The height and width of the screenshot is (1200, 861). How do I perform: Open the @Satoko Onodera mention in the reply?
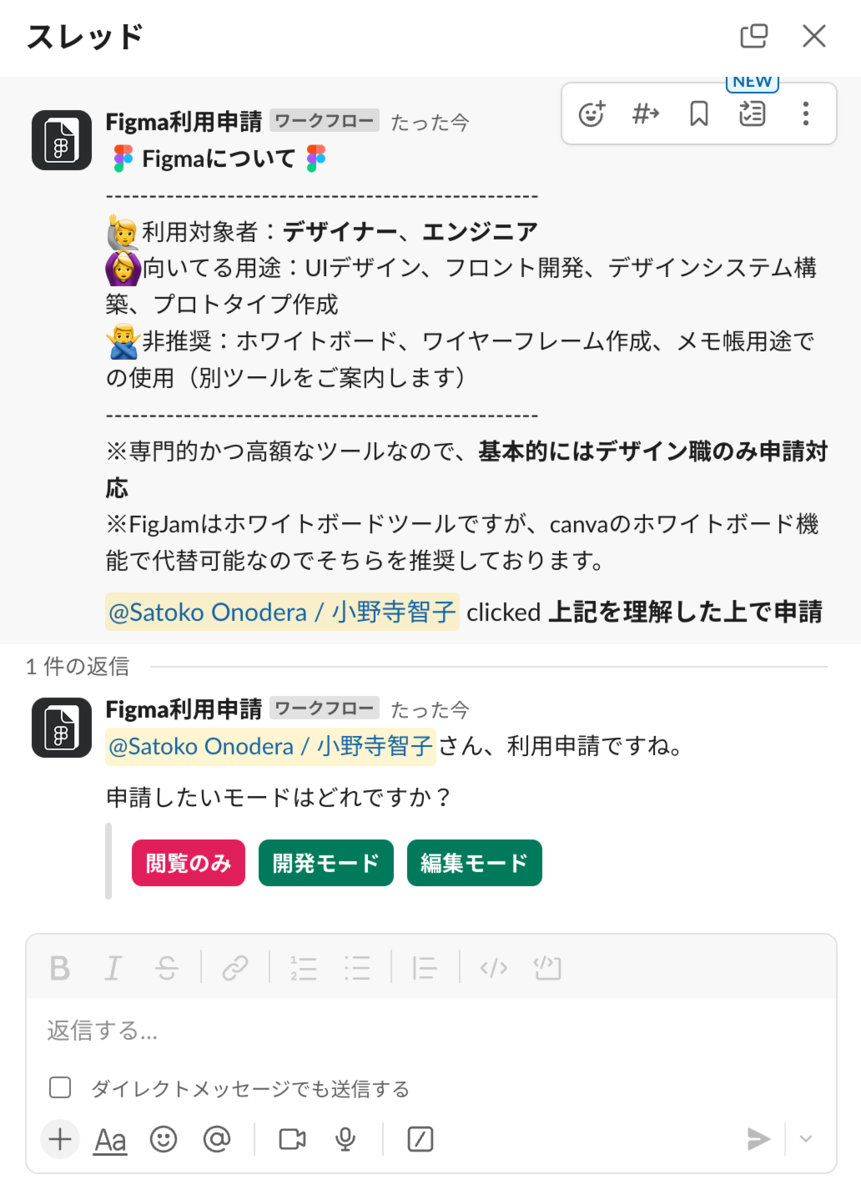click(270, 746)
